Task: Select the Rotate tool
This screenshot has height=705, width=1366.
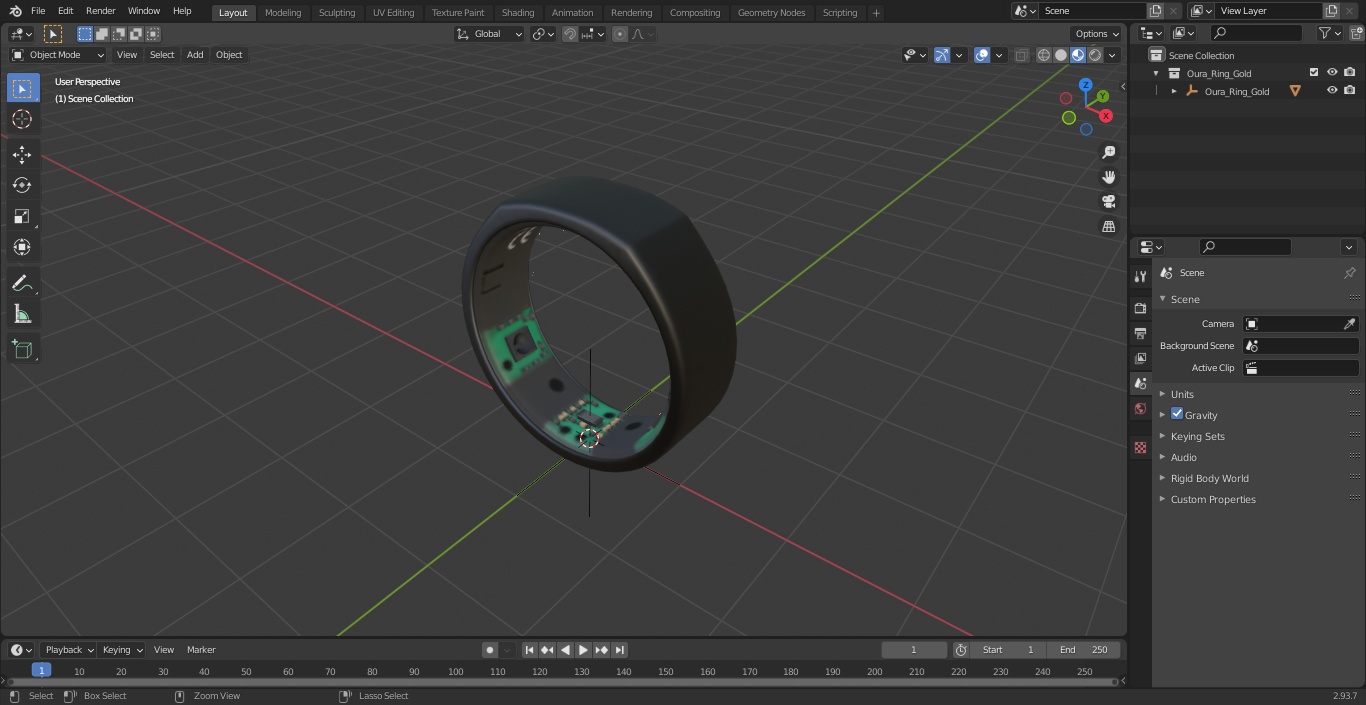Action: pyautogui.click(x=22, y=185)
